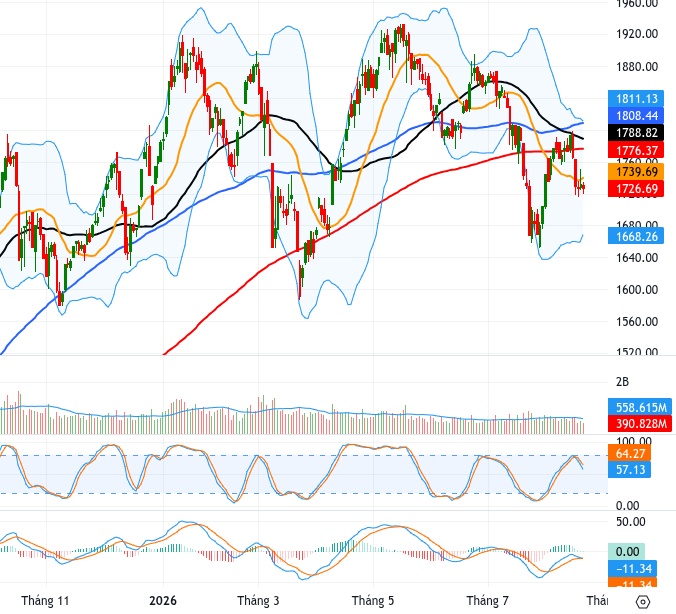Select the red 1776.37 price label
This screenshot has height=614, width=676.
[635, 150]
